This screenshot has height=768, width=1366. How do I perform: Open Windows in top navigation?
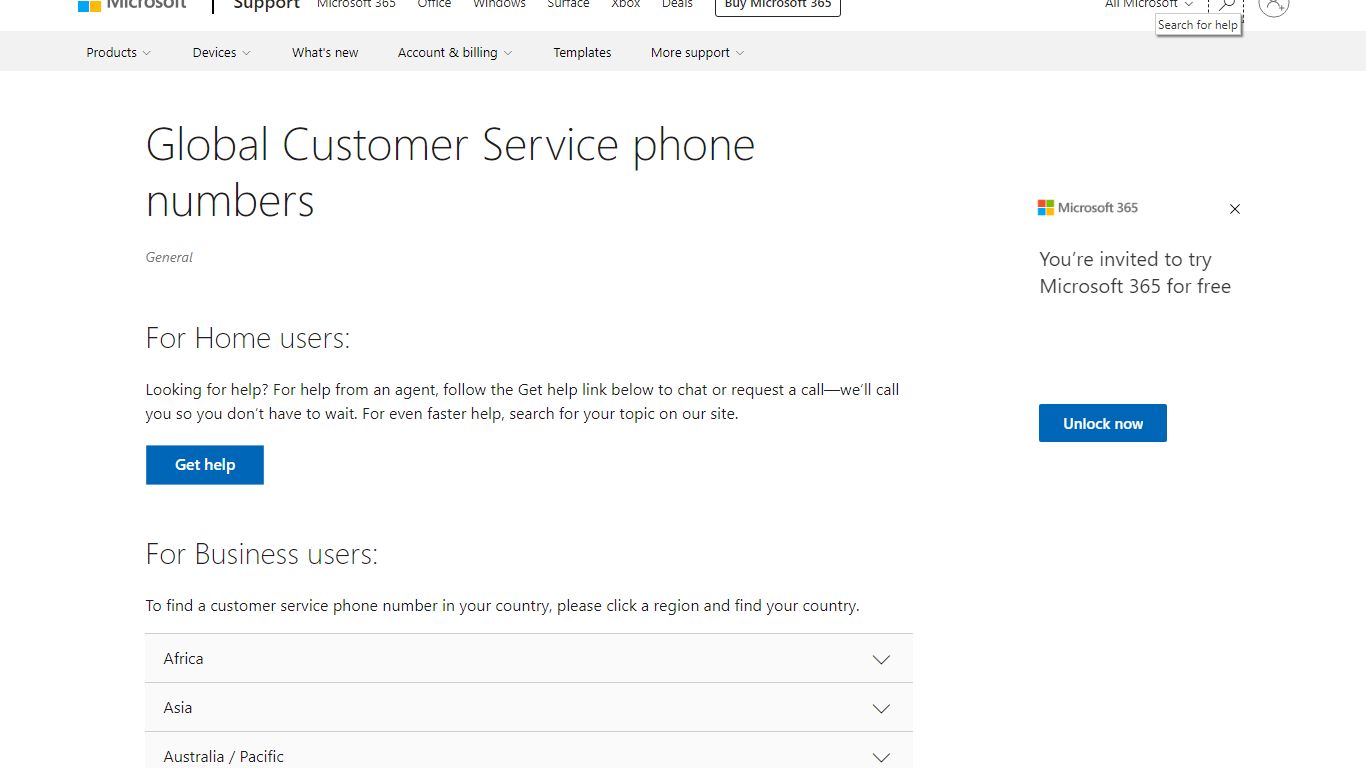(499, 5)
